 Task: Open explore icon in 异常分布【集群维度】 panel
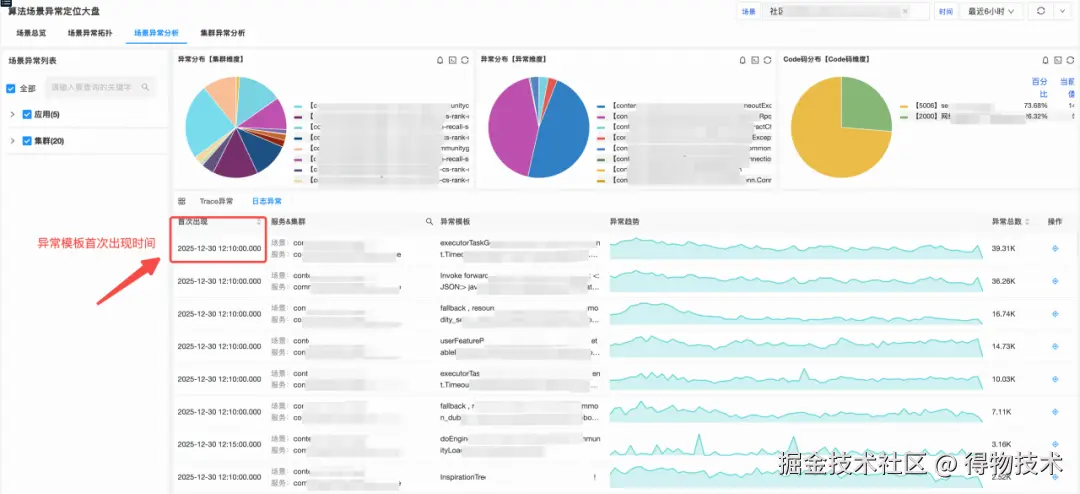(x=453, y=60)
